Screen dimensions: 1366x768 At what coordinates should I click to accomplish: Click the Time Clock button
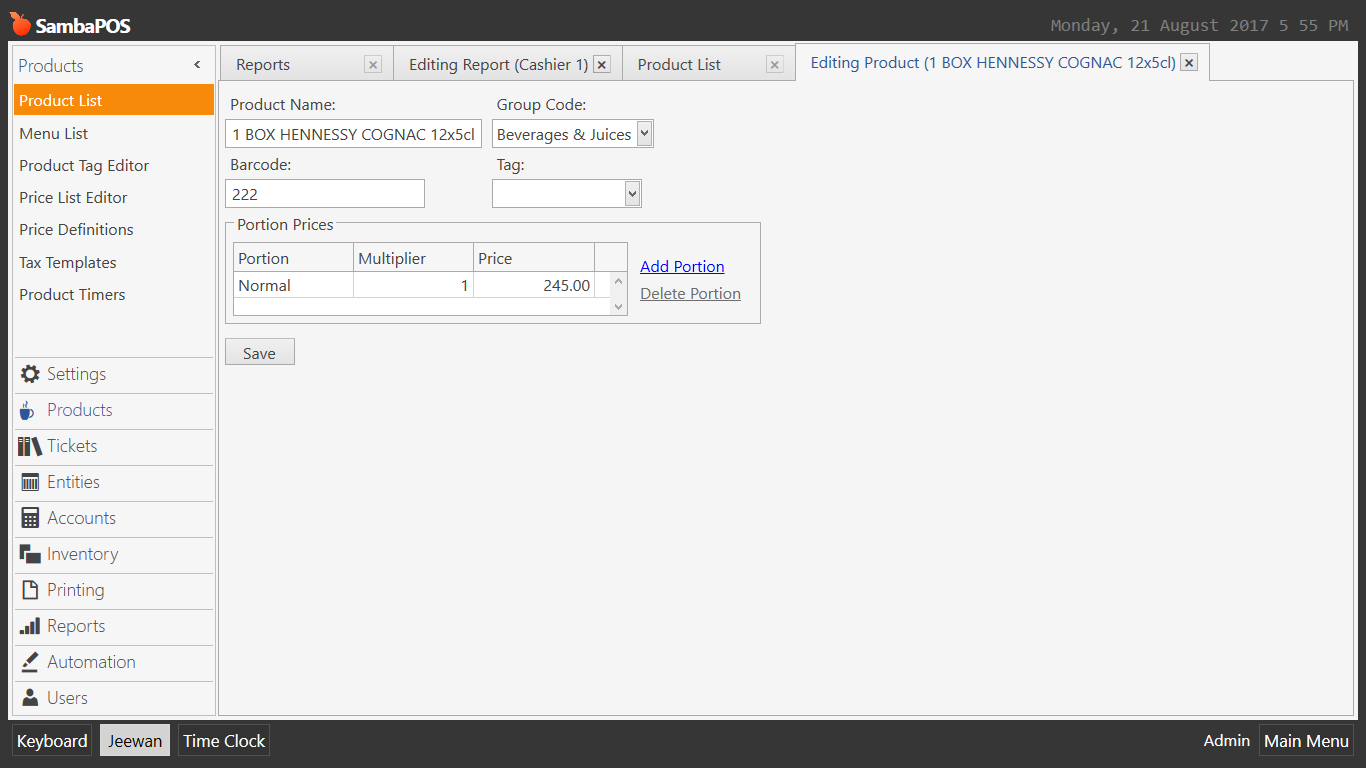coord(224,741)
